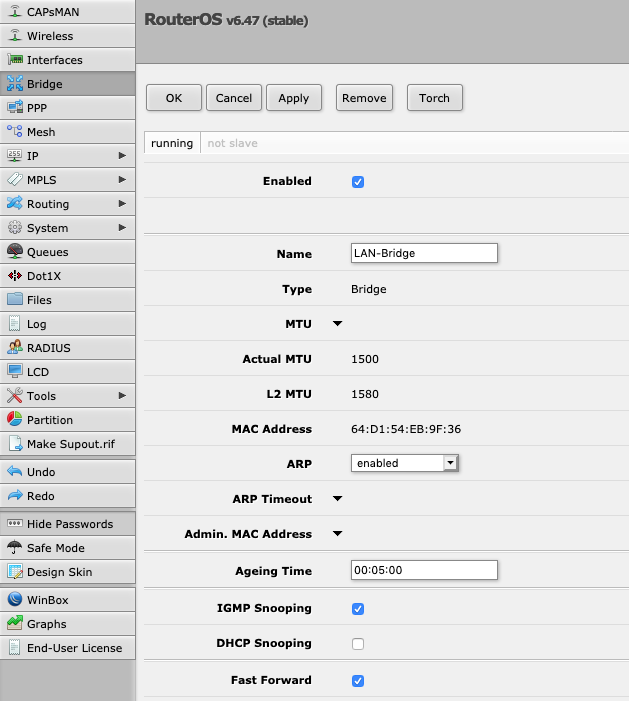
Task: Click the RADIUS users icon
Action: click(x=15, y=348)
